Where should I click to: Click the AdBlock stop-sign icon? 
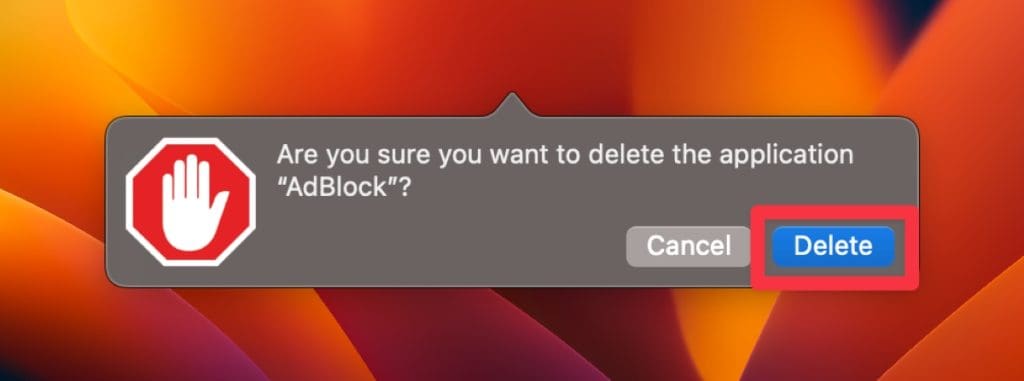(191, 202)
